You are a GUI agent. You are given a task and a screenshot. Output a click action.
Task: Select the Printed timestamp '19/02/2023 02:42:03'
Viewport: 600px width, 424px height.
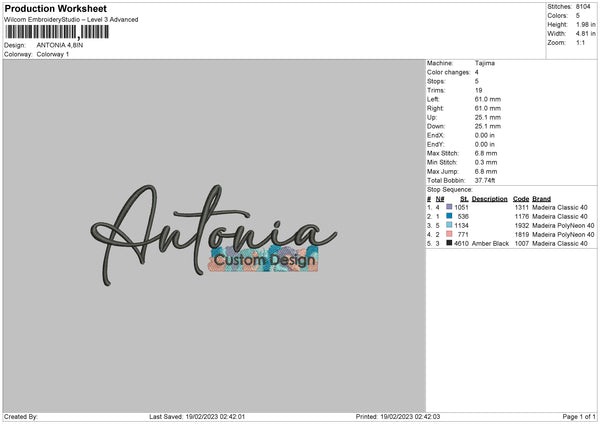click(410, 417)
